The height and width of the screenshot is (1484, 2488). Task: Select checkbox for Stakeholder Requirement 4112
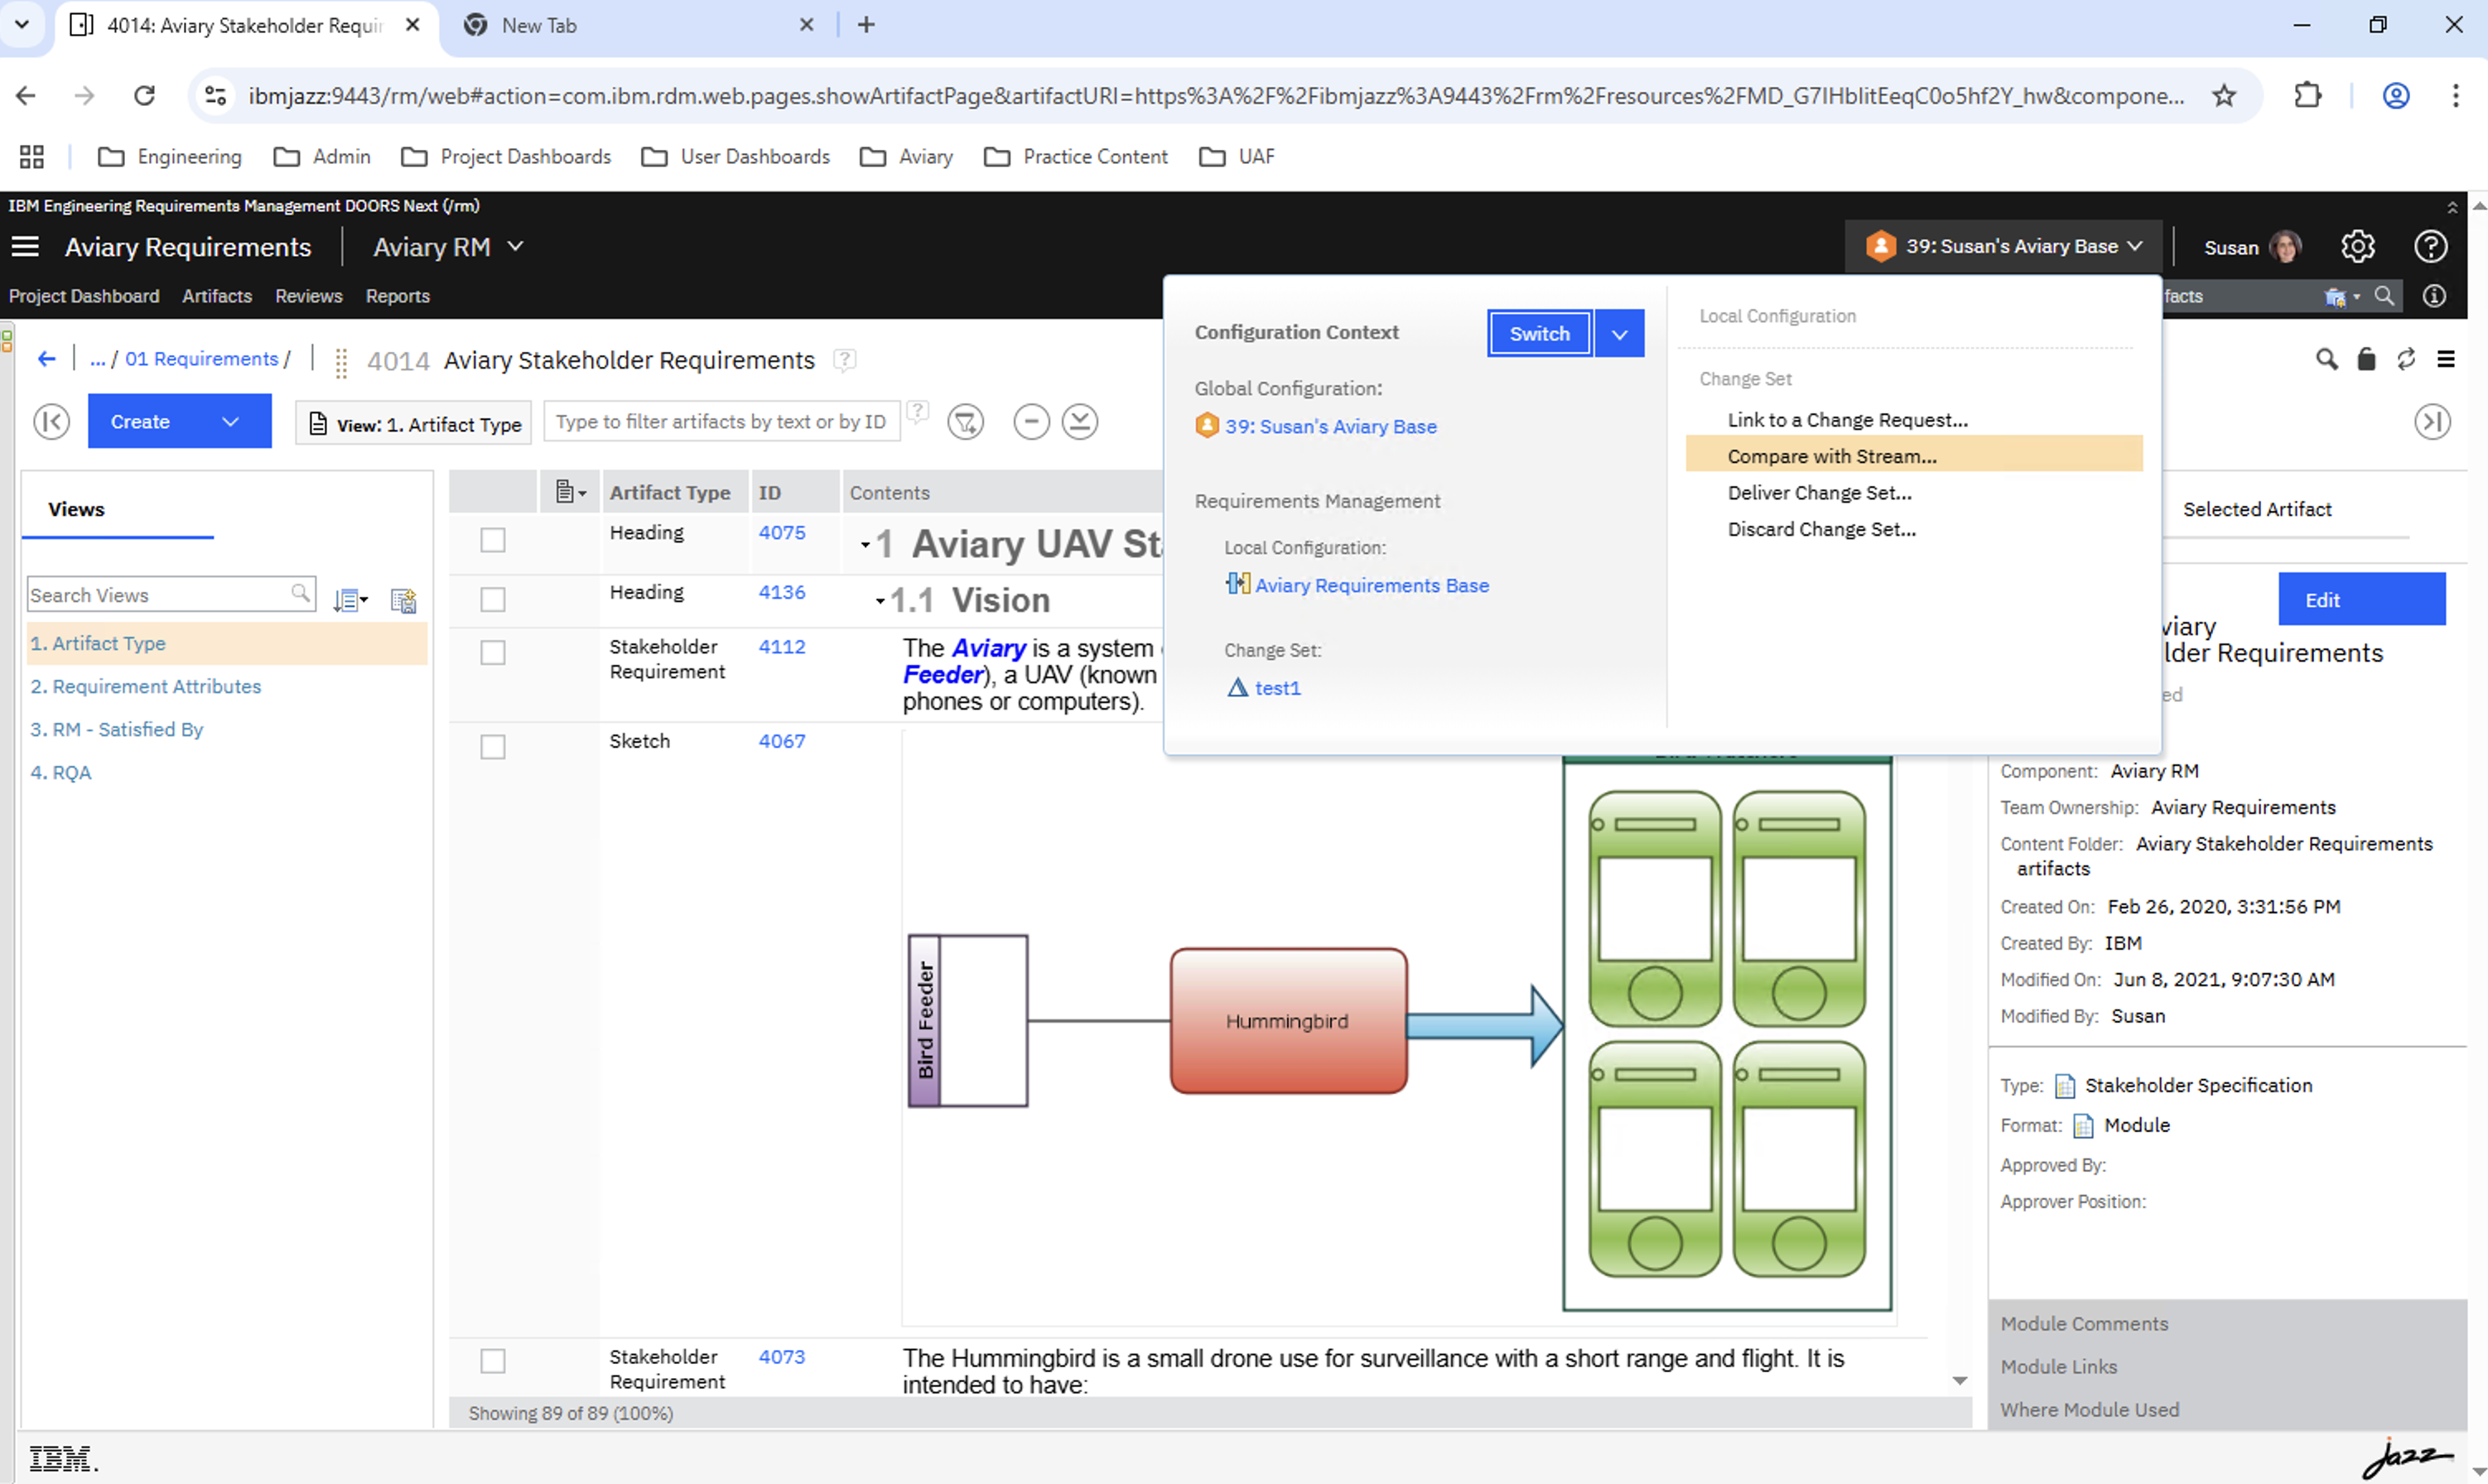click(493, 653)
